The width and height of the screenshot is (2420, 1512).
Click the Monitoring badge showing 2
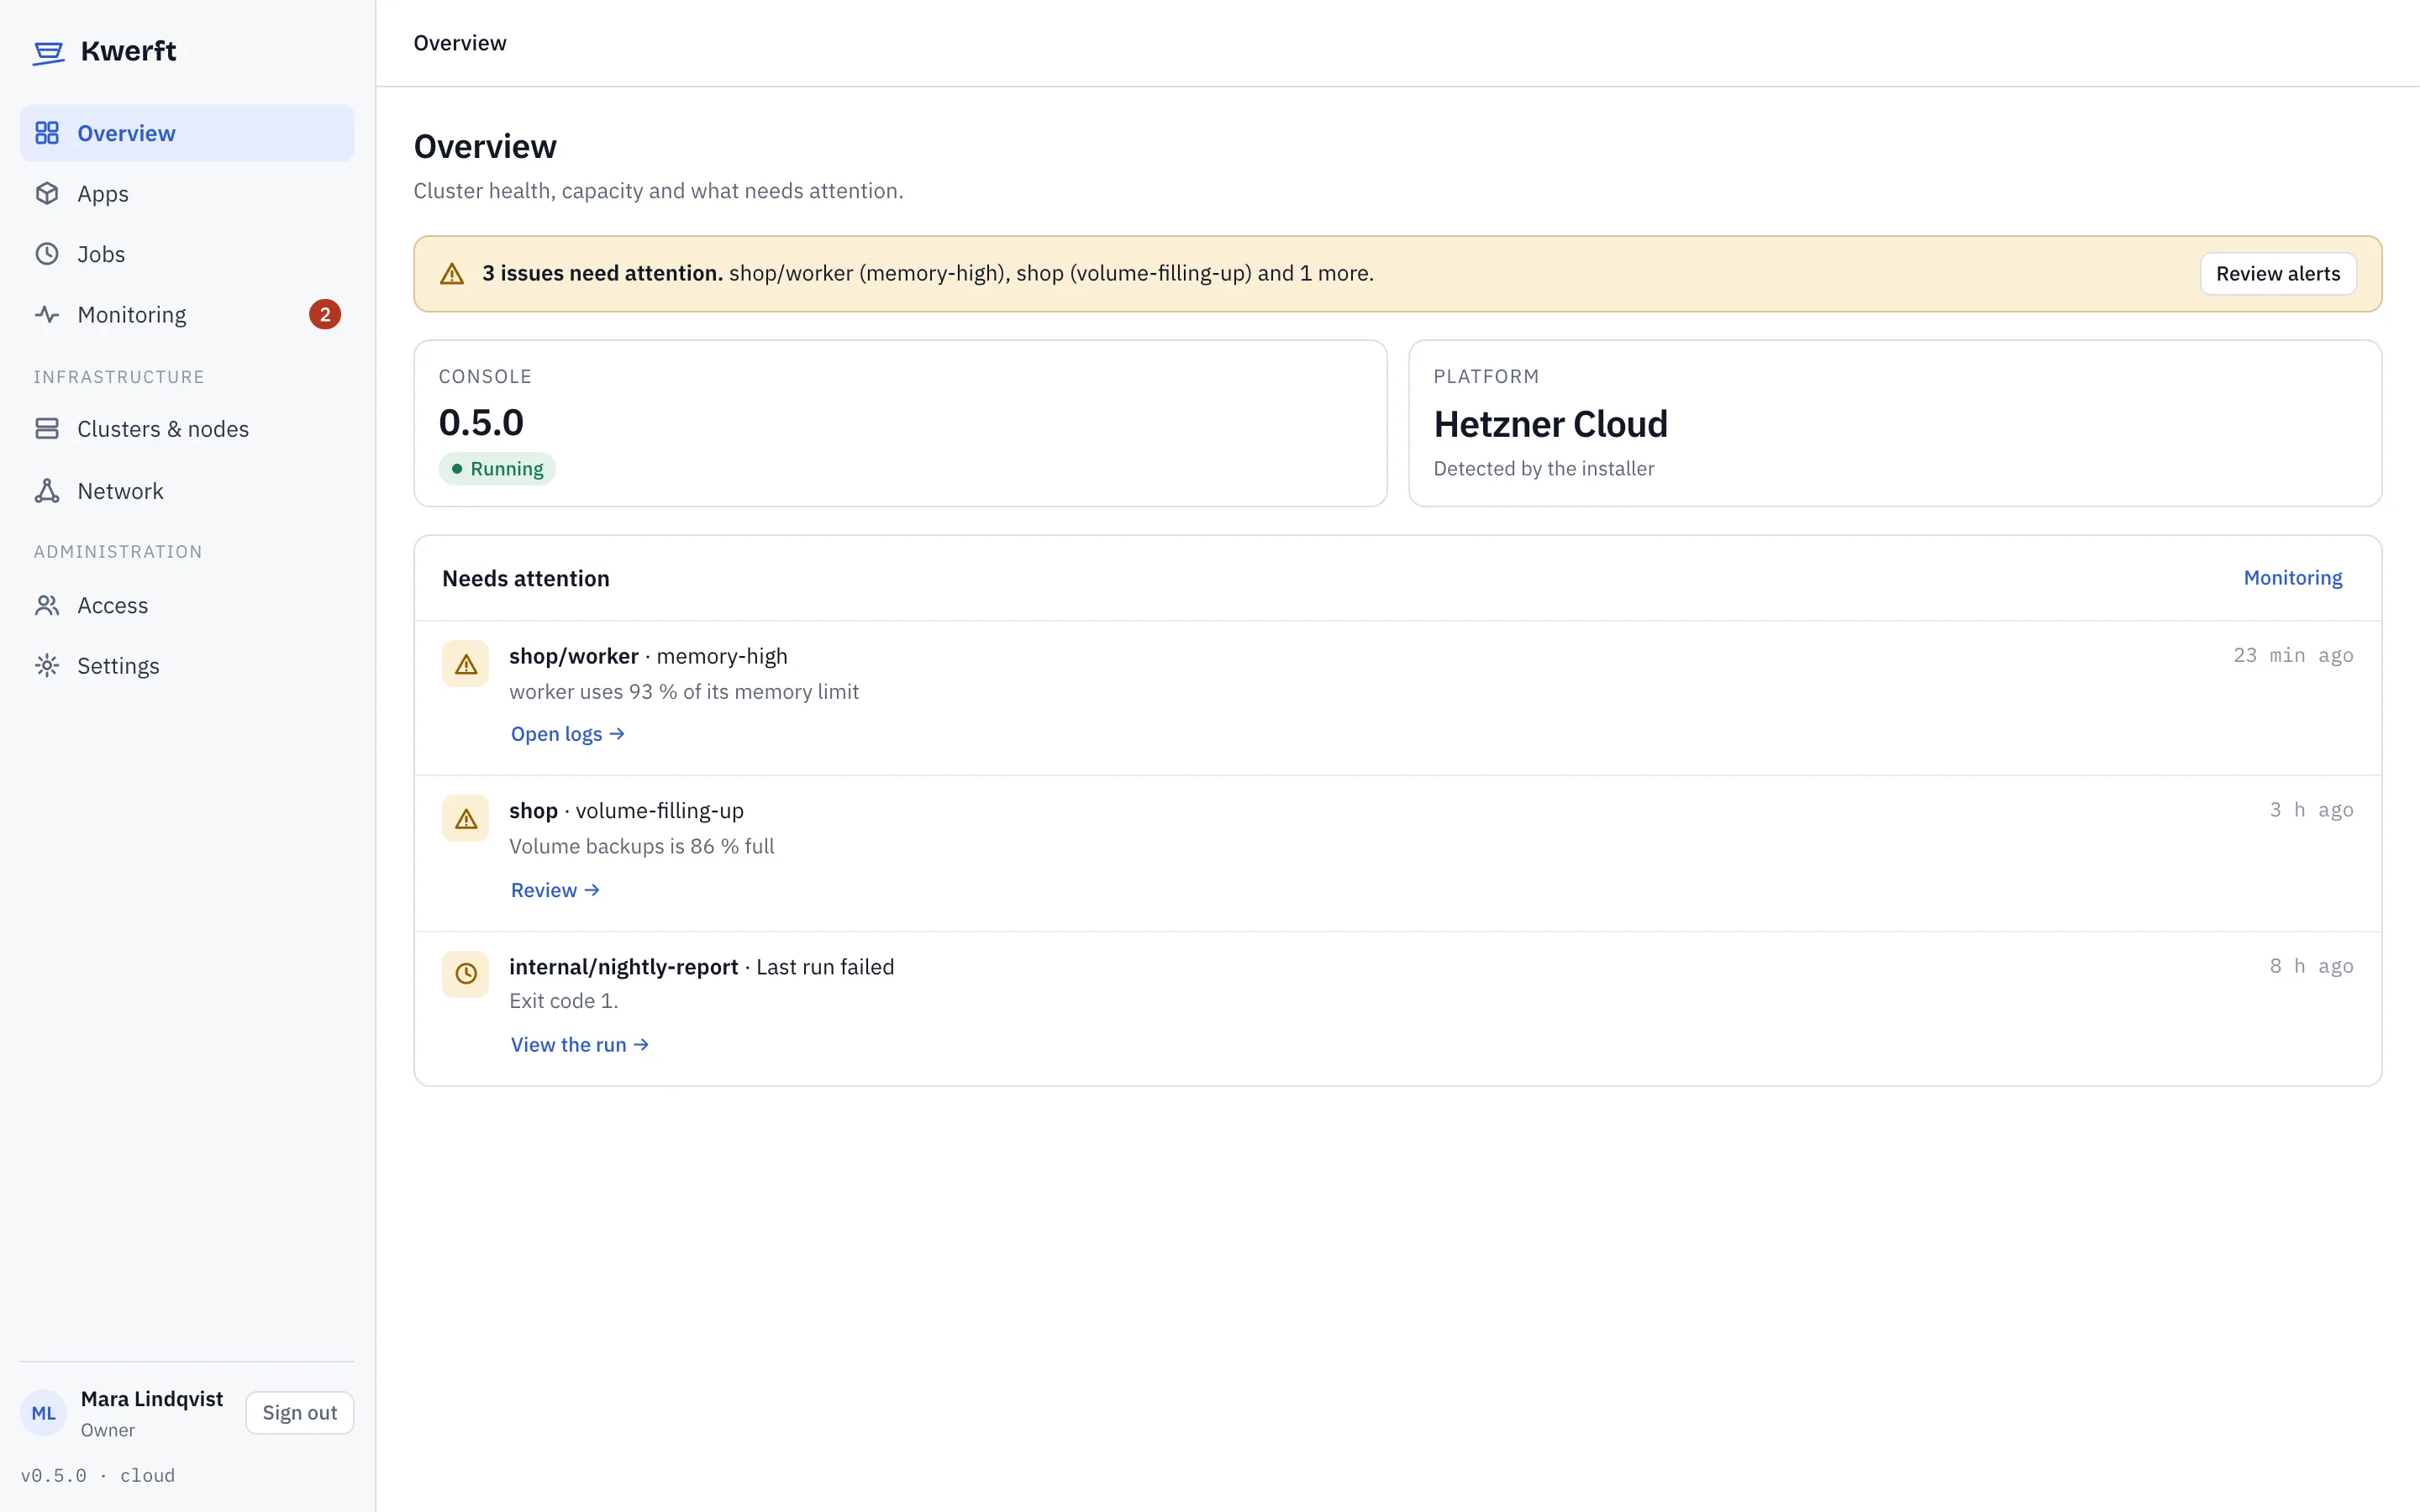point(325,314)
